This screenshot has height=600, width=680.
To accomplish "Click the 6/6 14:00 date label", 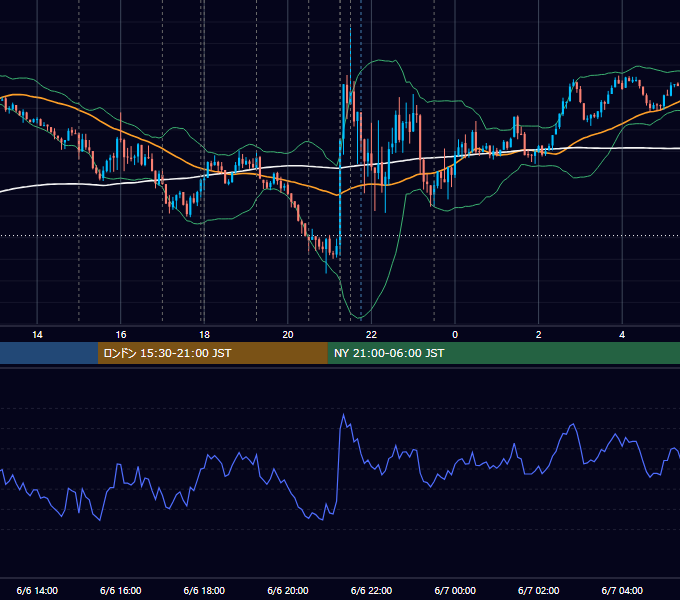I will (x=37, y=590).
